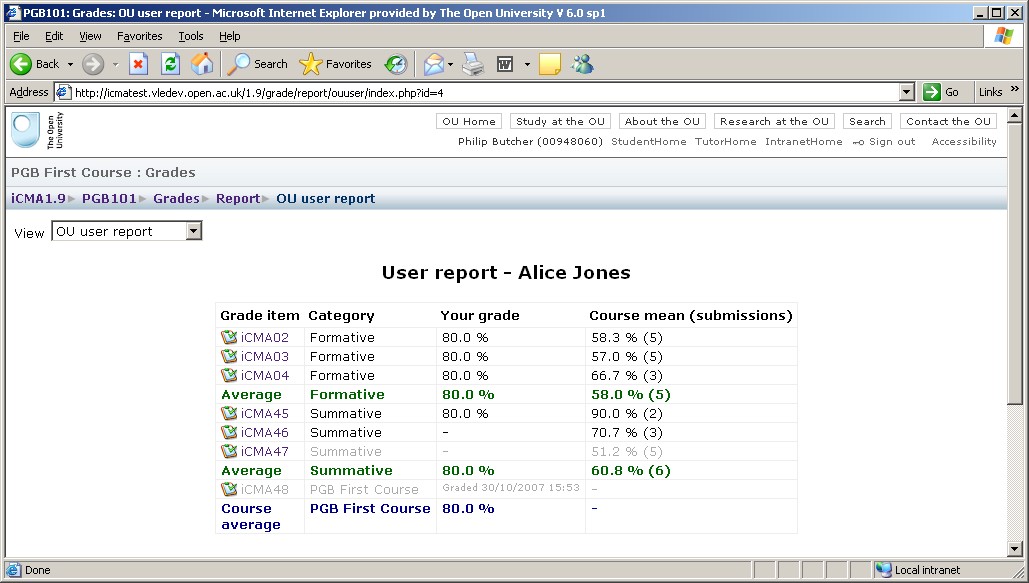Open browsing History clock icon
The image size is (1029, 583).
point(396,64)
